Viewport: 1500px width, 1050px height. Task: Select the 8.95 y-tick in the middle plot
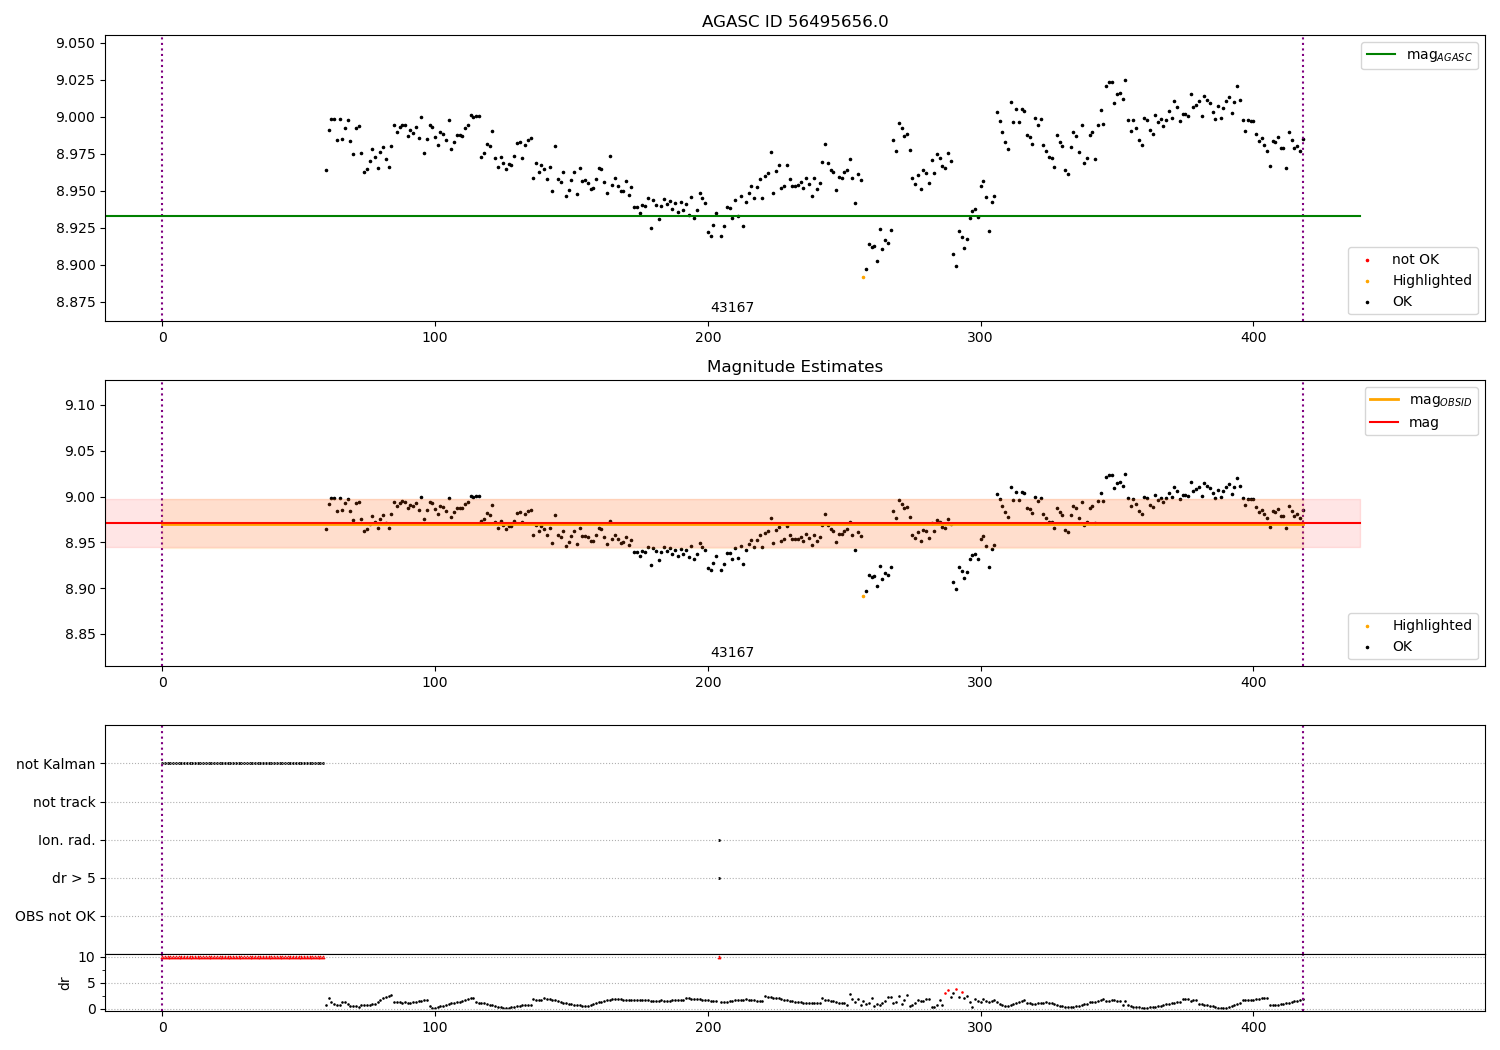tap(79, 543)
